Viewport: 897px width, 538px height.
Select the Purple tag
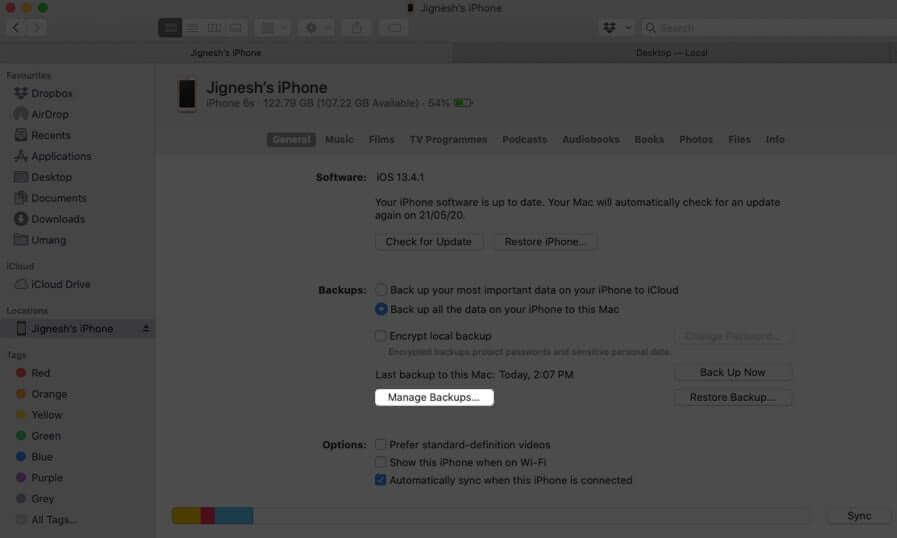pos(47,478)
